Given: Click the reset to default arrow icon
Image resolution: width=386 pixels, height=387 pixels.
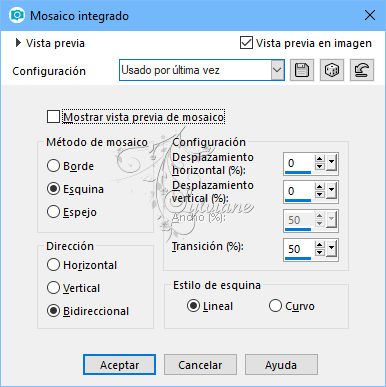Looking at the screenshot, I should pos(362,70).
